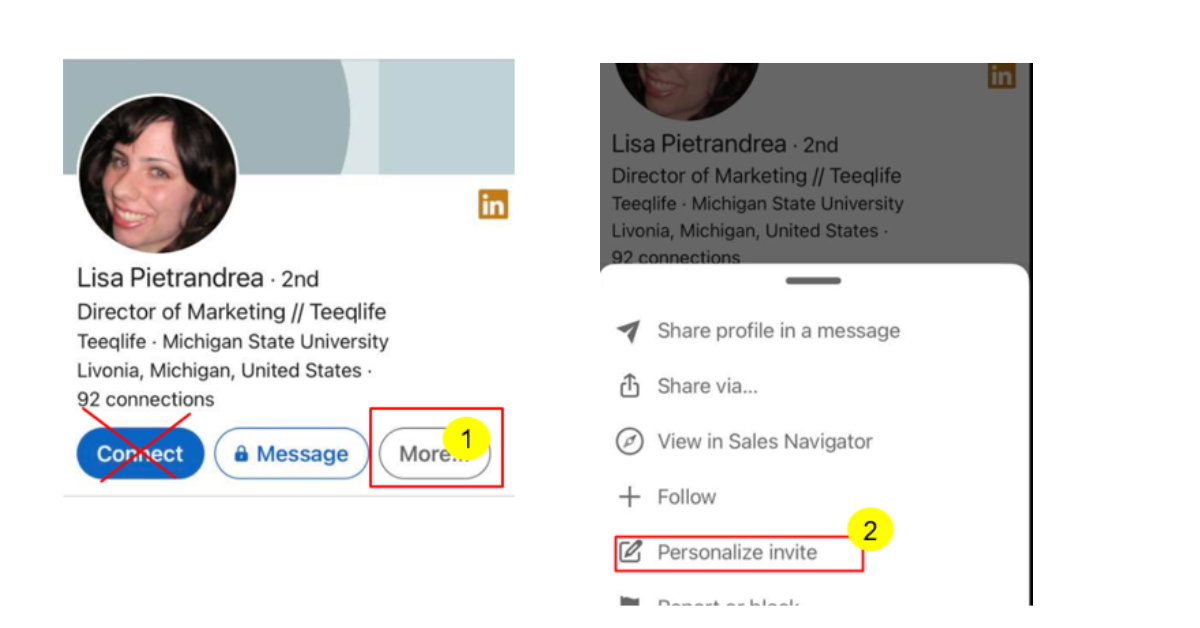Open the "92 connections" link
Screen dimensions: 1200x628
146,400
